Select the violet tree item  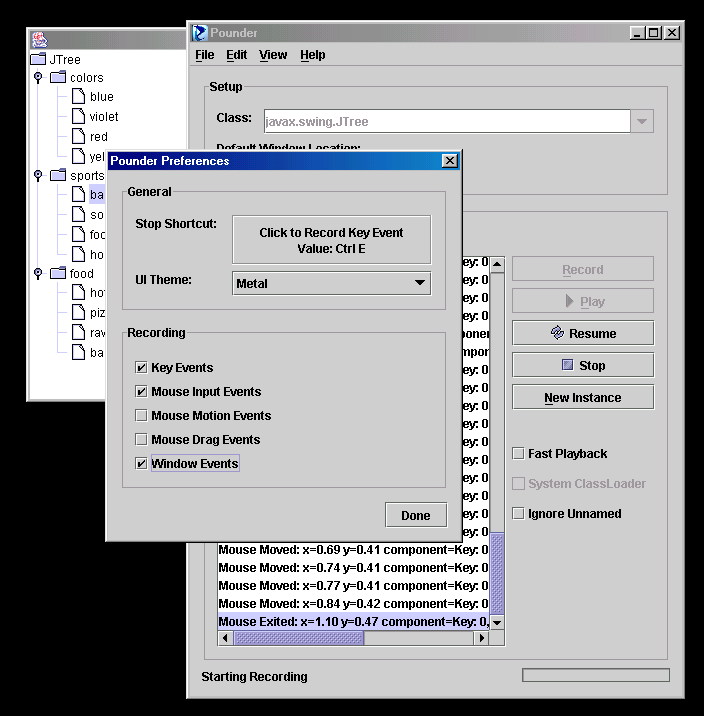coord(104,116)
